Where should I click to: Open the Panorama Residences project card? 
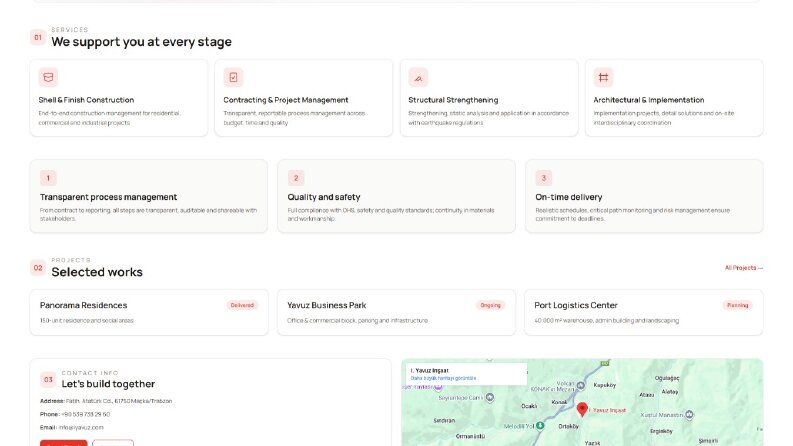(x=149, y=313)
